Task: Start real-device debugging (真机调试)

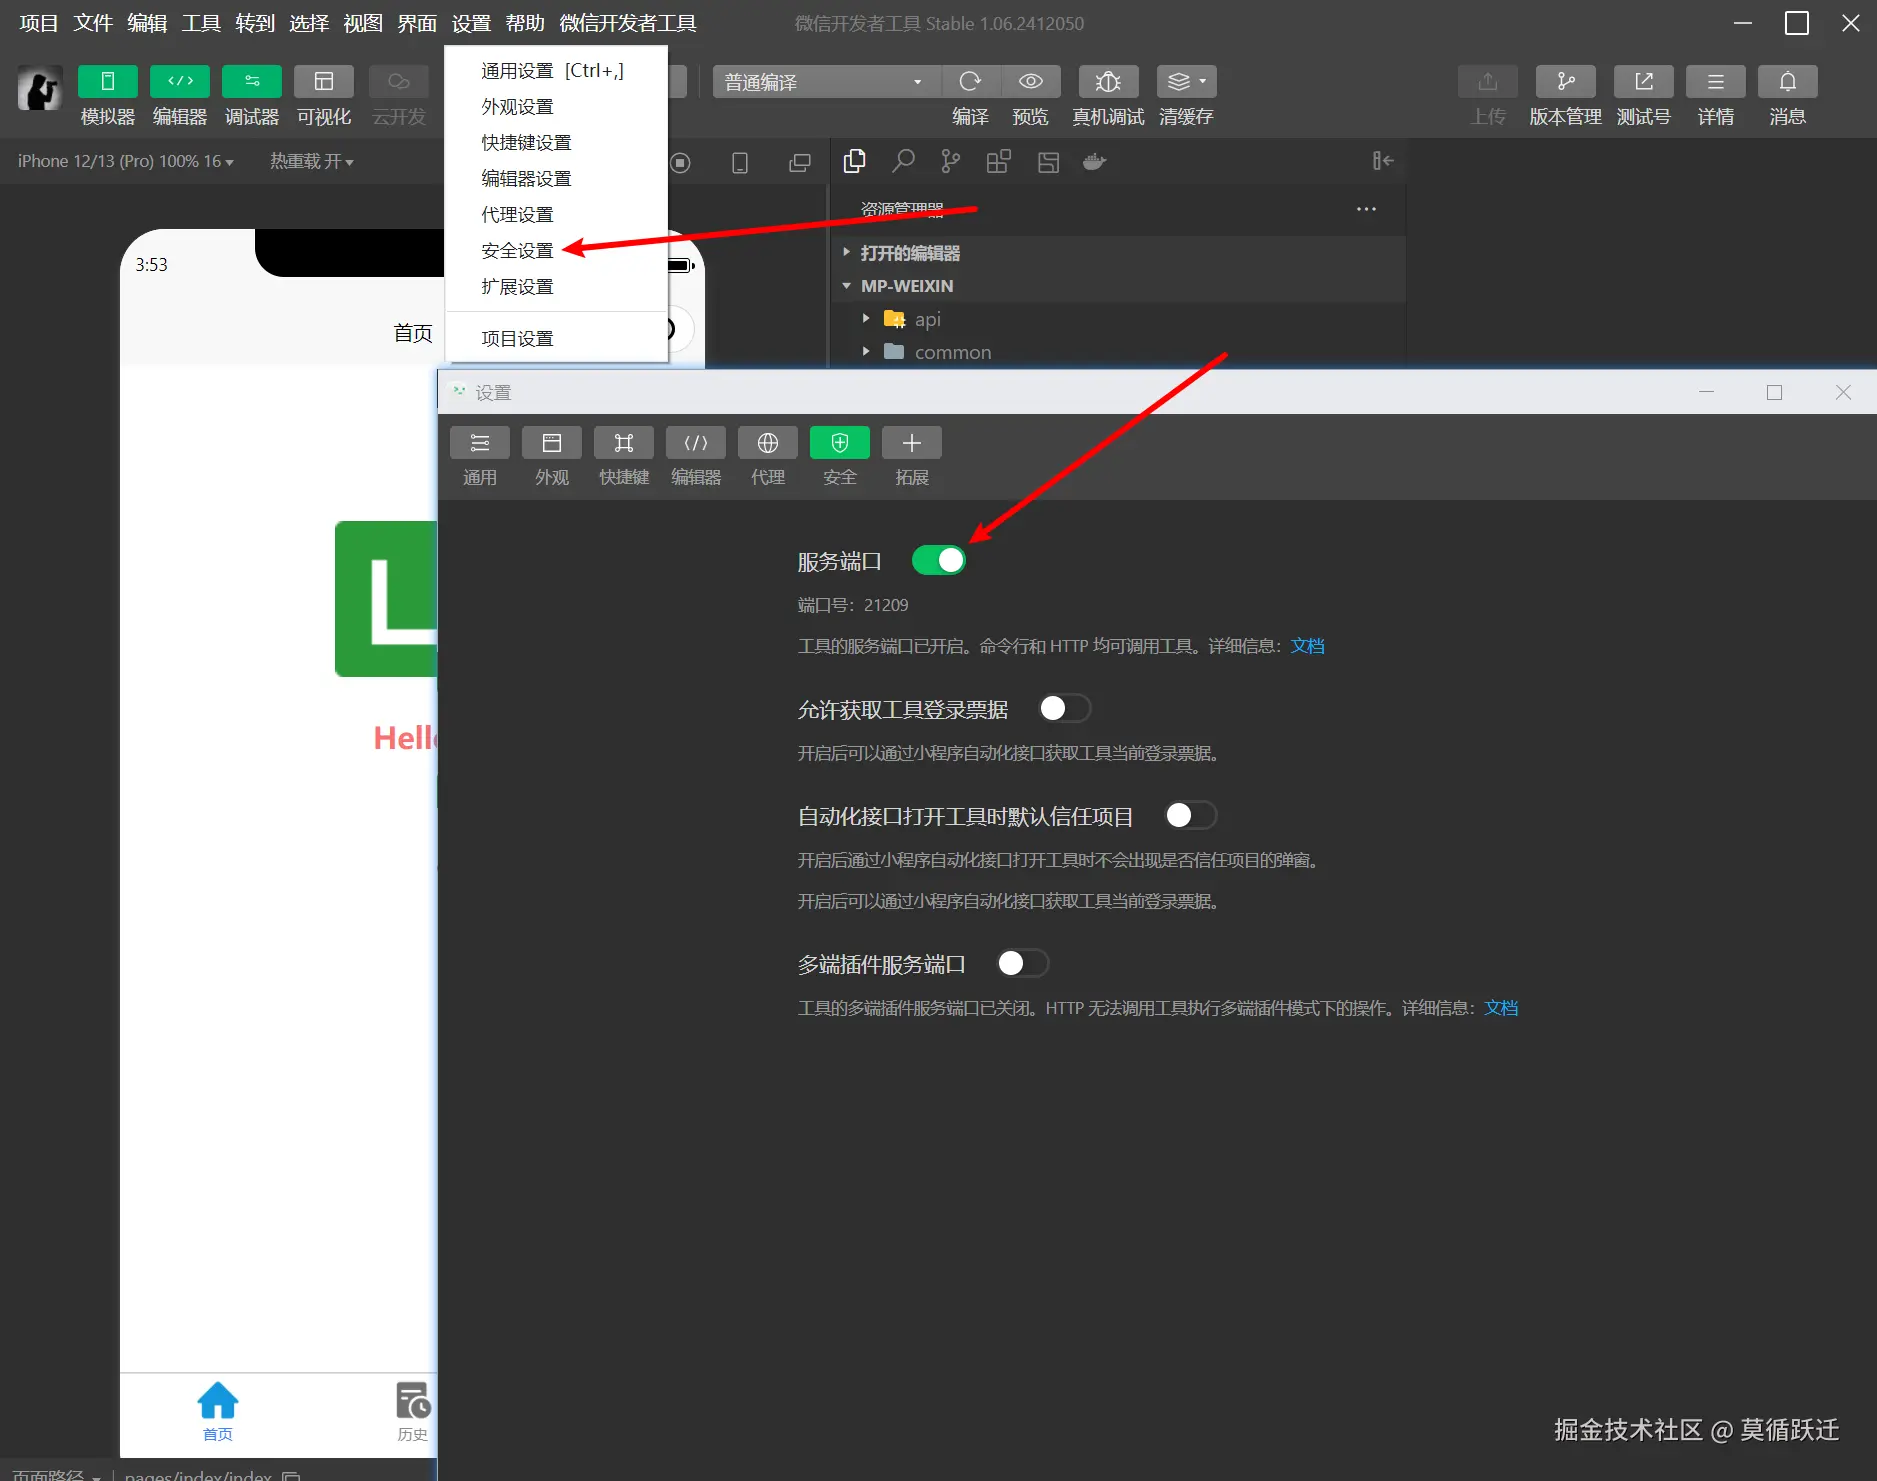Action: (x=1108, y=82)
